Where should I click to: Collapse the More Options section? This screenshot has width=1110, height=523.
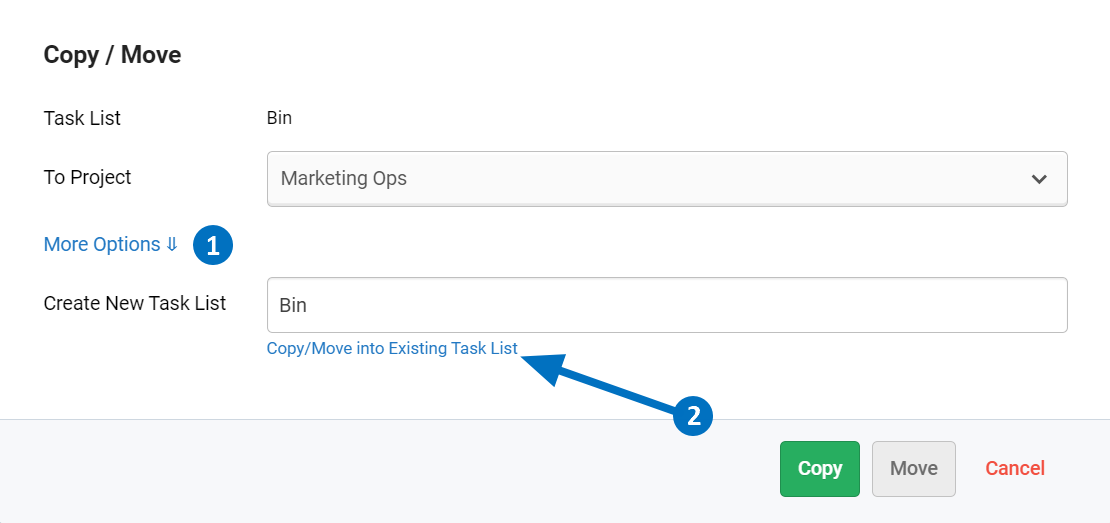click(x=102, y=245)
